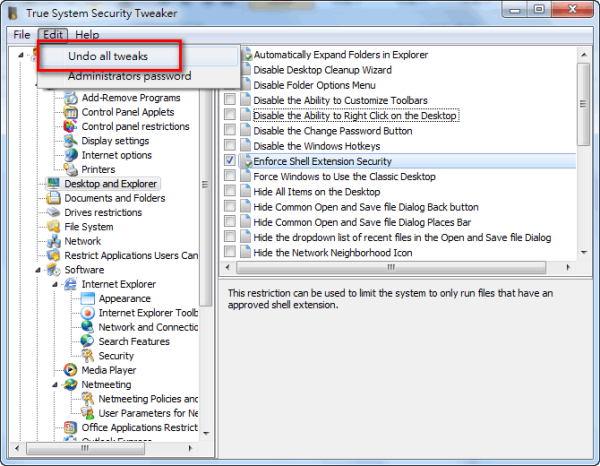The image size is (600, 466).
Task: Click the Appearance window icon
Action: click(x=88, y=298)
